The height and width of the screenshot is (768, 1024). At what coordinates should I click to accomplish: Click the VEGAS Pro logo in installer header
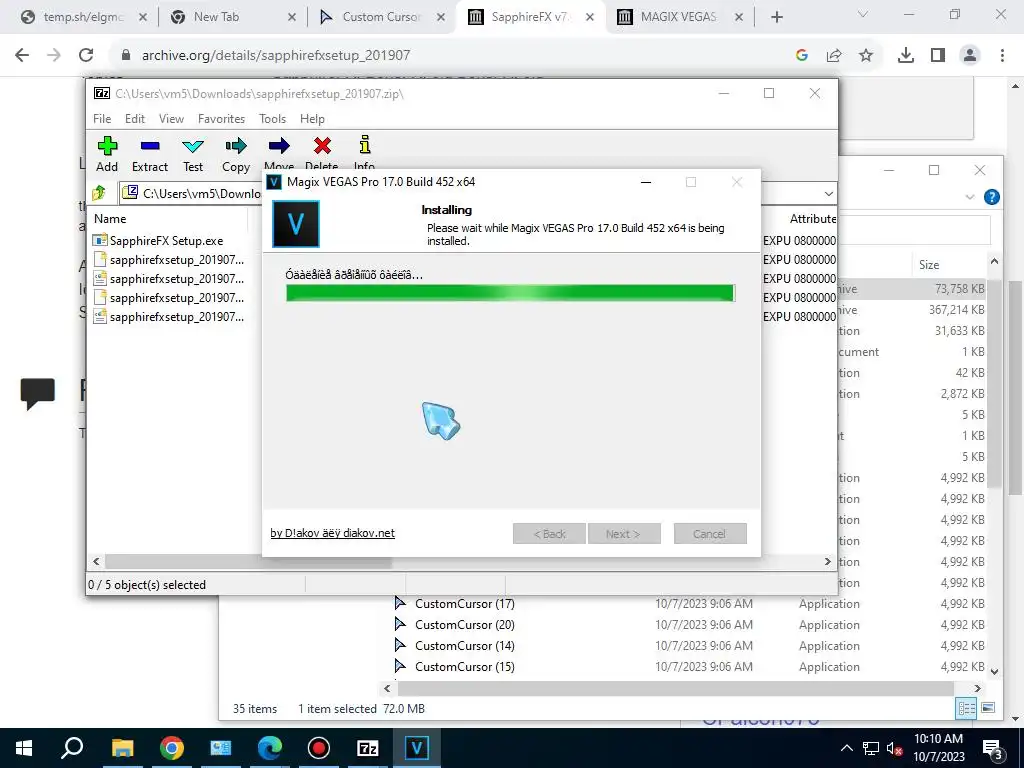pos(296,224)
